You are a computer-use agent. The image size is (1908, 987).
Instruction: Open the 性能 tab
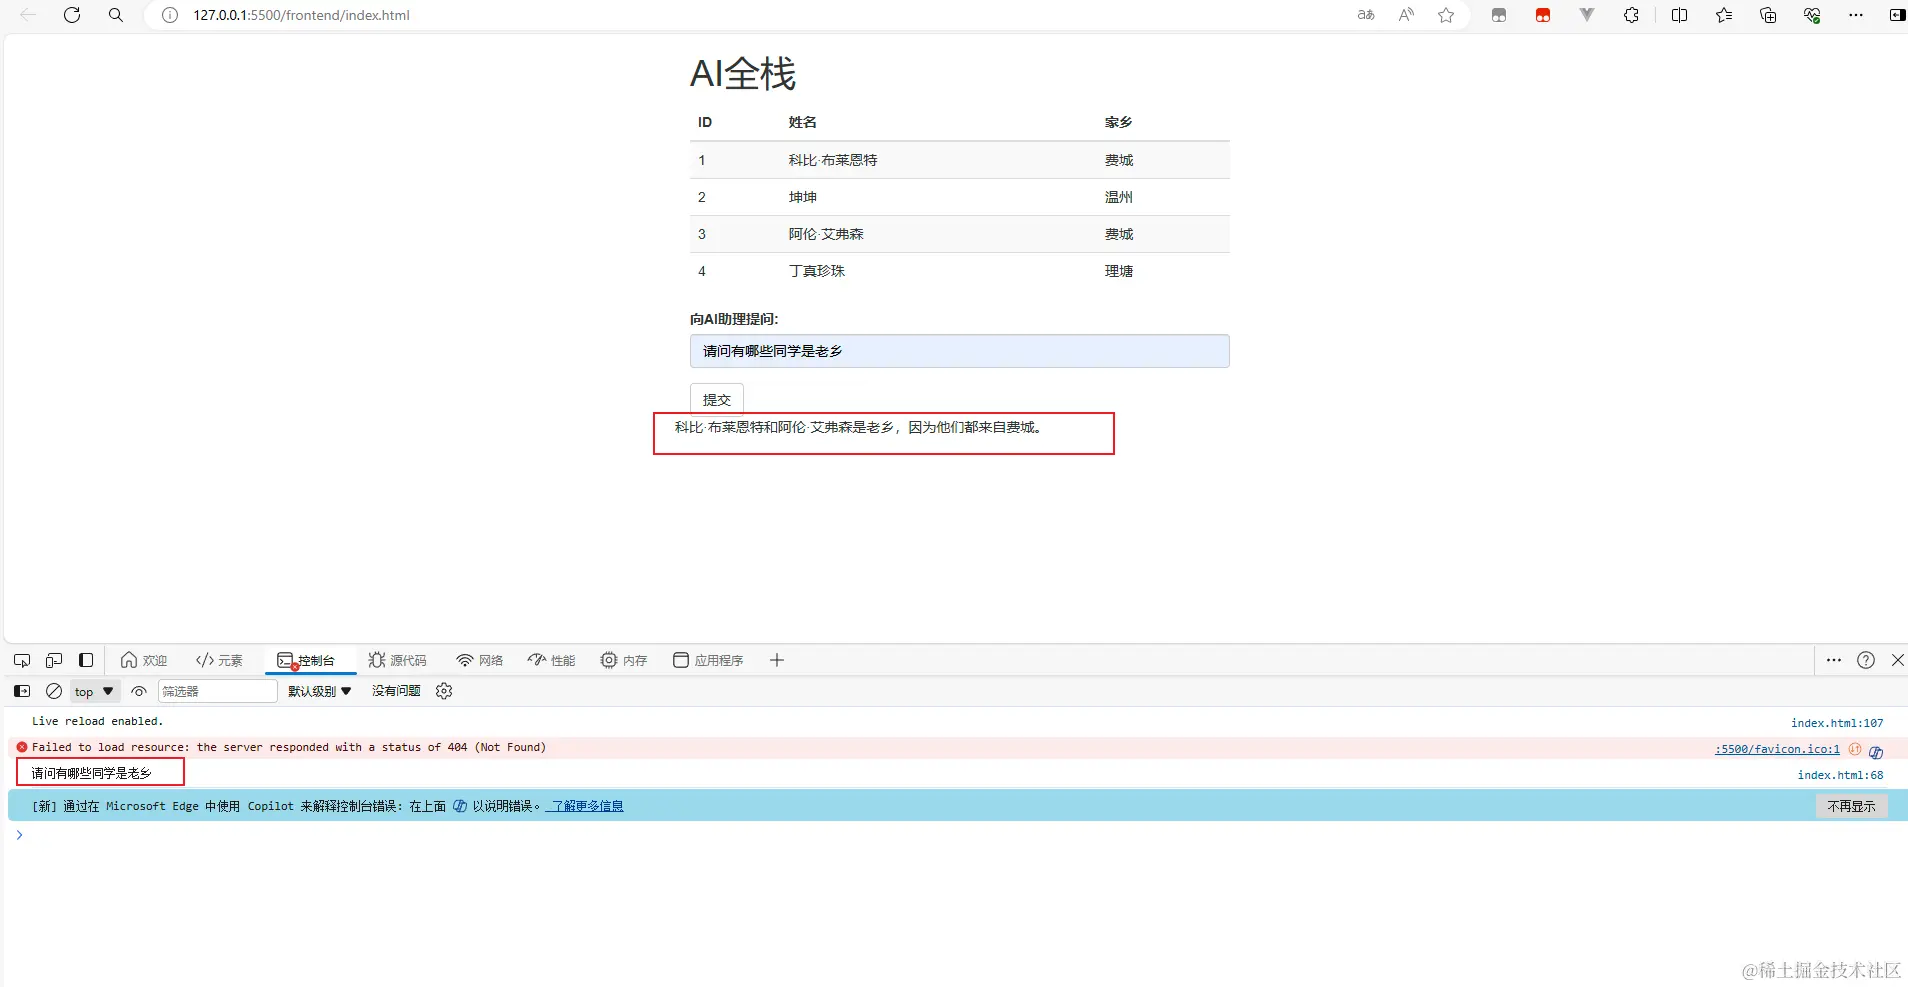(x=552, y=660)
